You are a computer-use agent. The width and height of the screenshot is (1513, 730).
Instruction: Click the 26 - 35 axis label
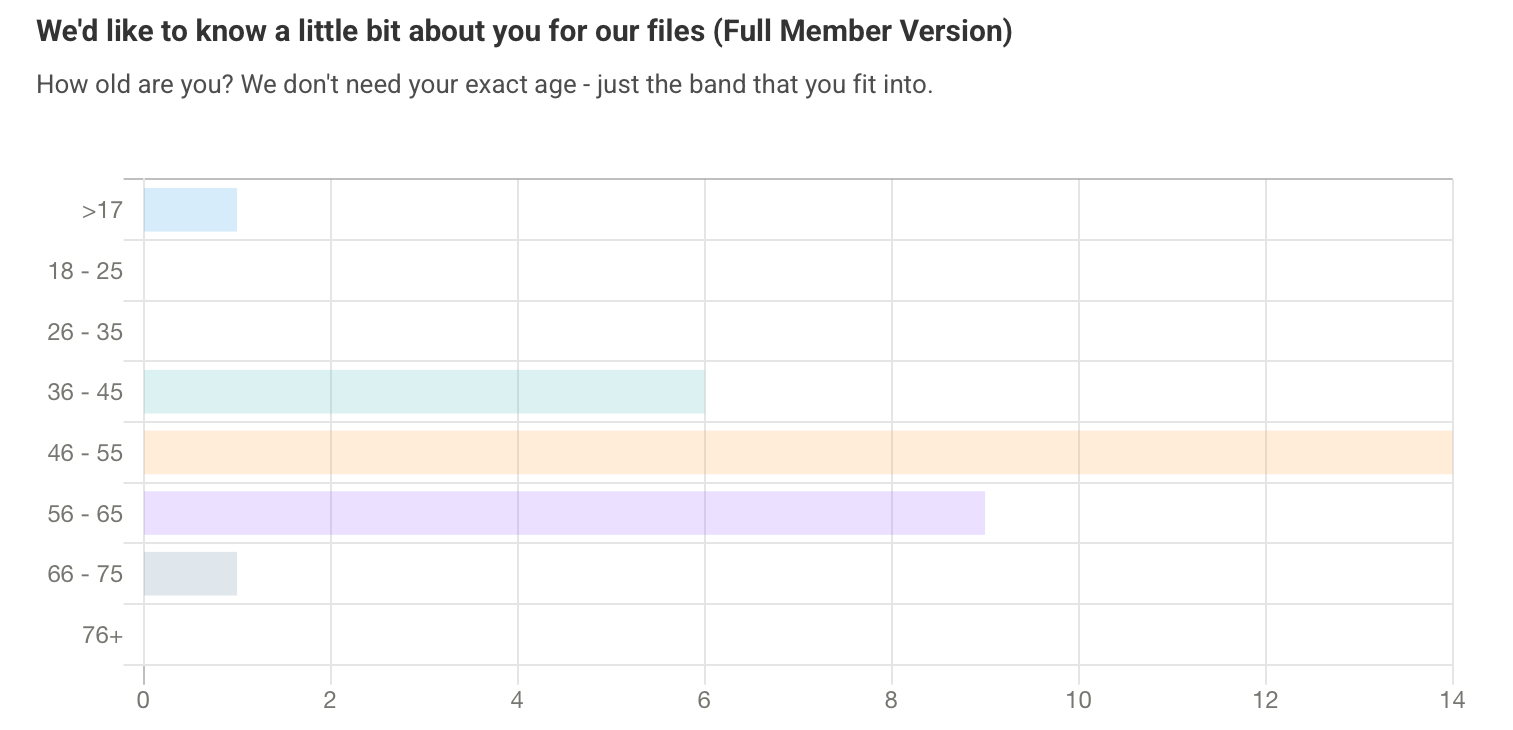85,332
